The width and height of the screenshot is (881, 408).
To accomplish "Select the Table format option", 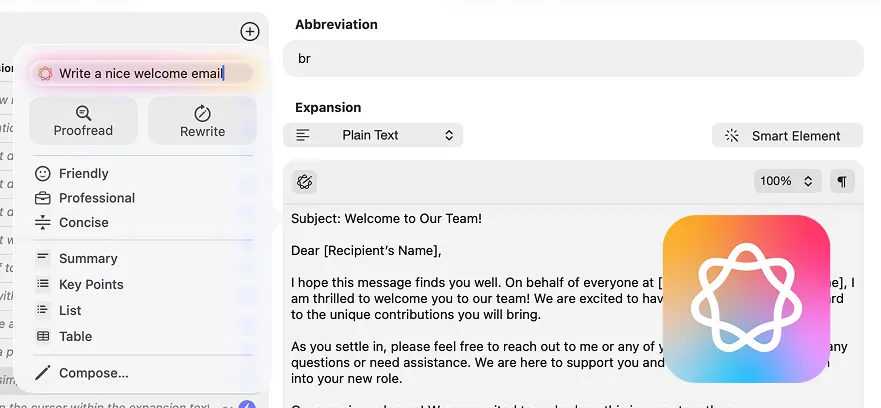I will click(75, 336).
